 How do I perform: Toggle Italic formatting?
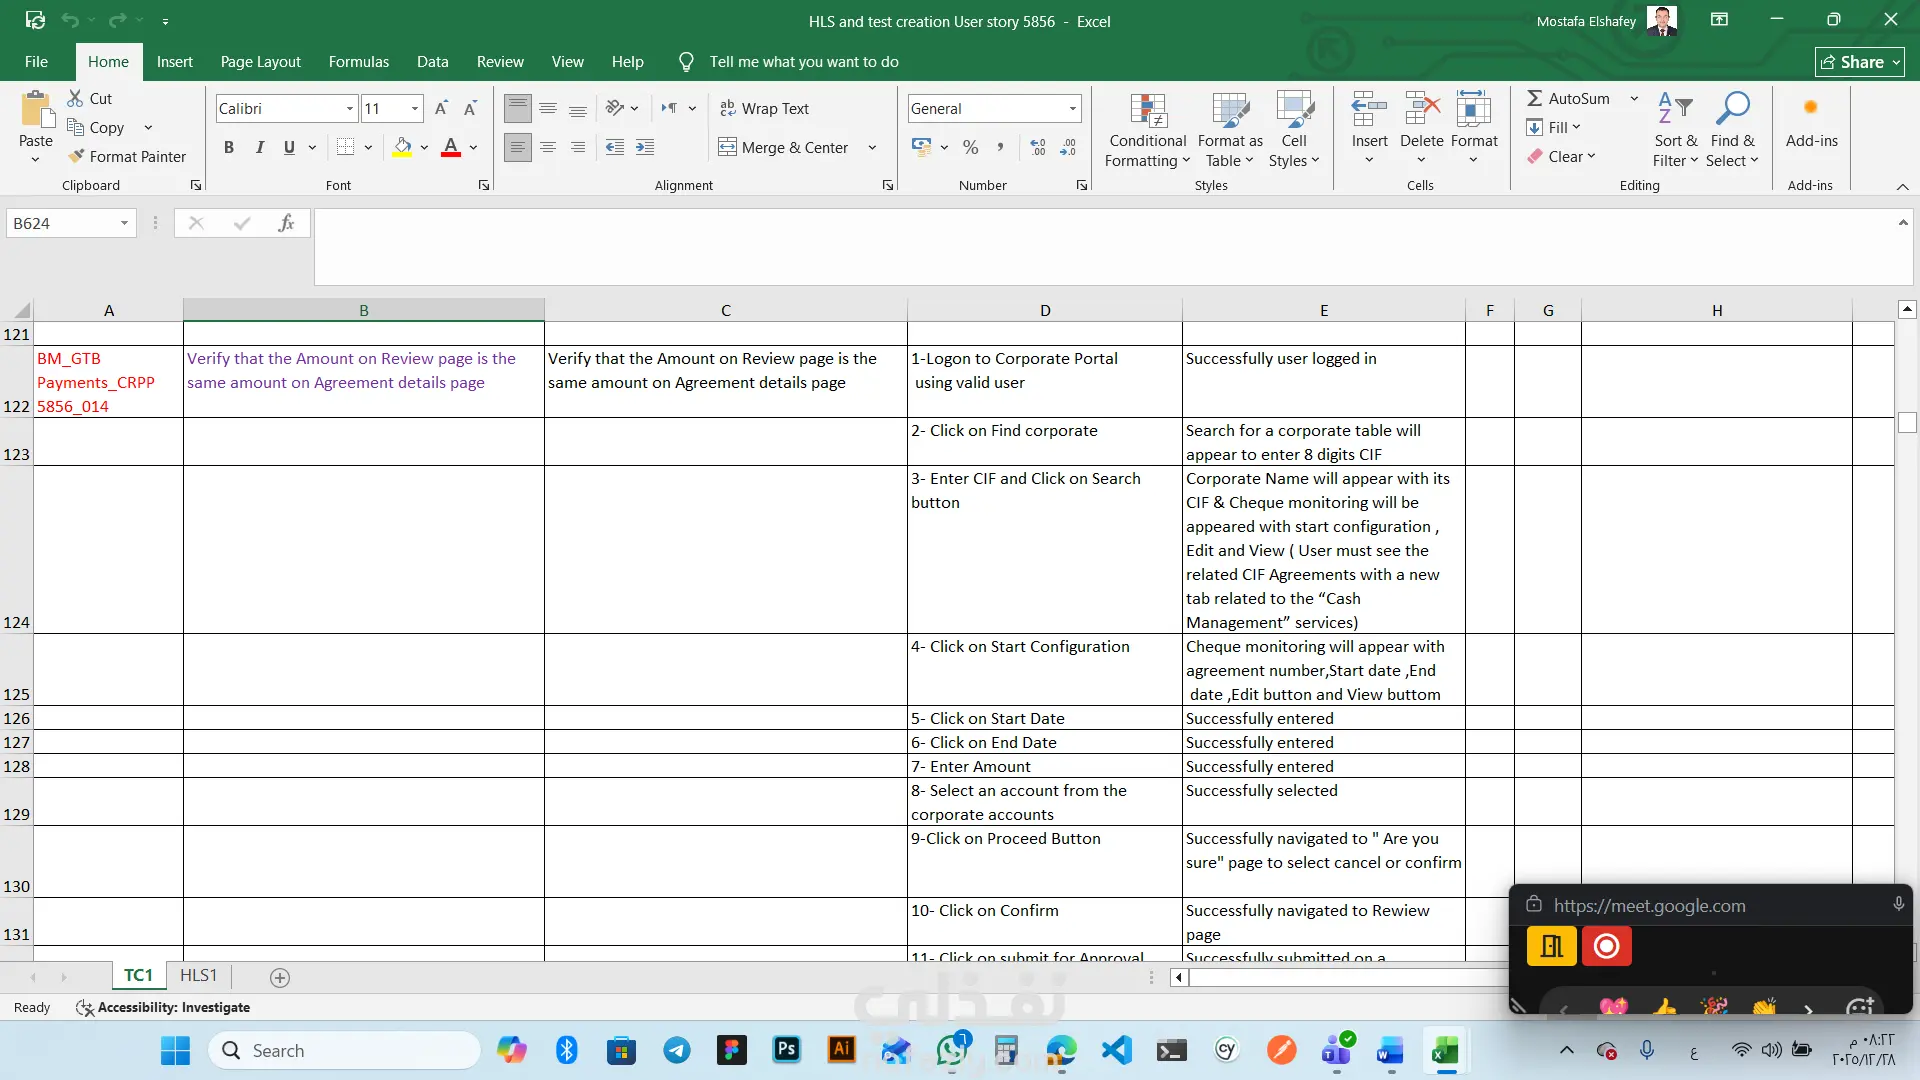tap(259, 147)
